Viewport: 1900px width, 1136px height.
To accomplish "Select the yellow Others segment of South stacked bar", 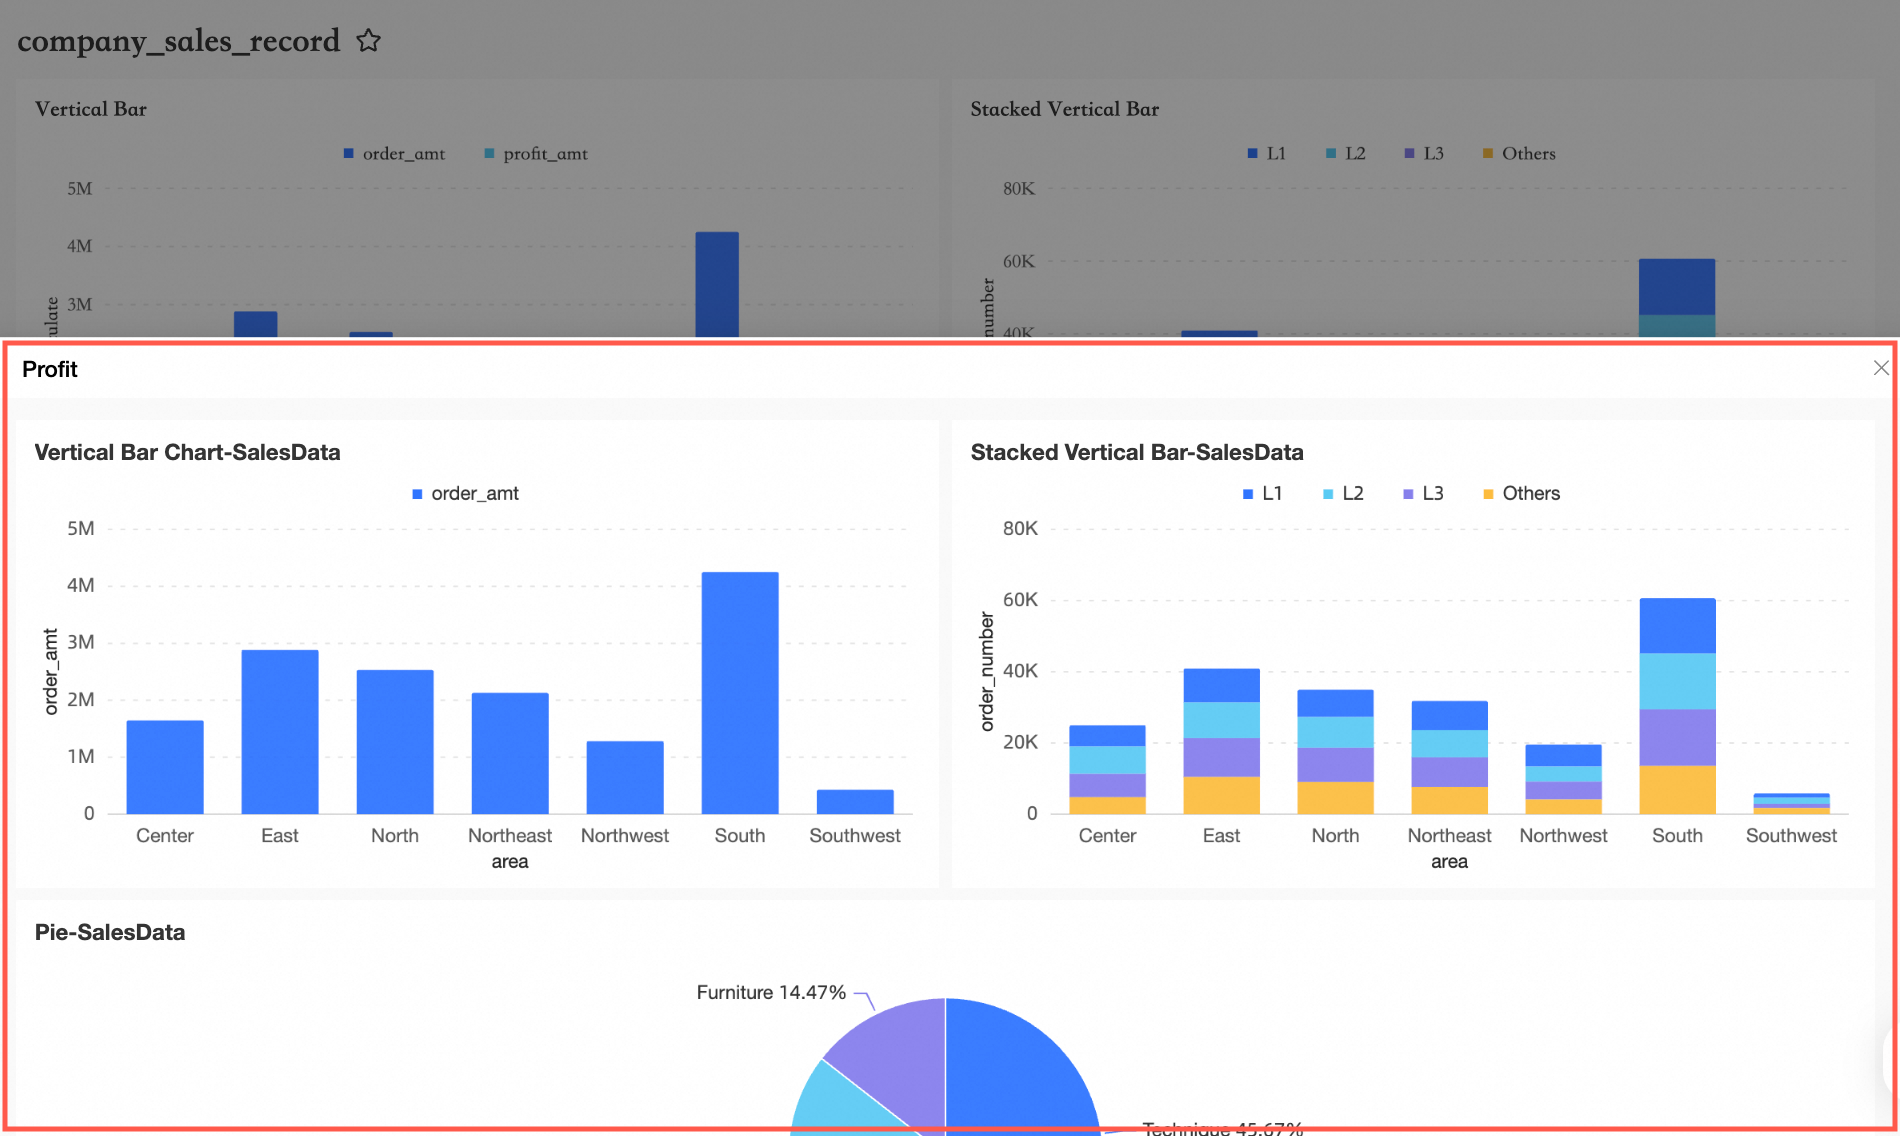I will tap(1677, 790).
